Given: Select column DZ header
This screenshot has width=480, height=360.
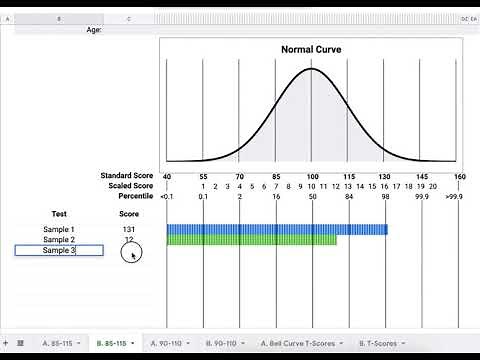Looking at the screenshot, I should (x=465, y=19).
